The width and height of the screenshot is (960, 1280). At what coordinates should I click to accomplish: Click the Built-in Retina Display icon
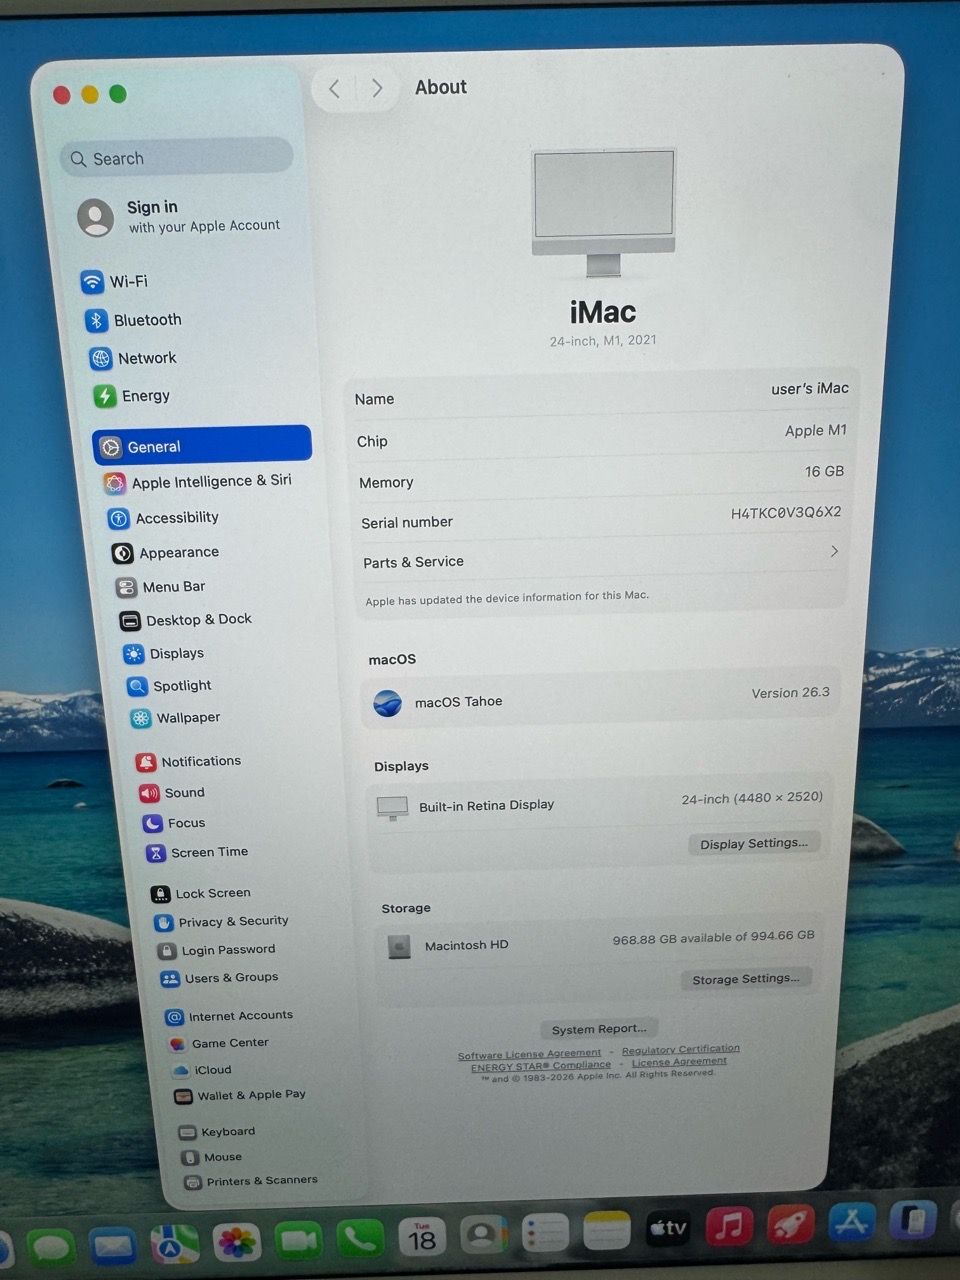[392, 807]
